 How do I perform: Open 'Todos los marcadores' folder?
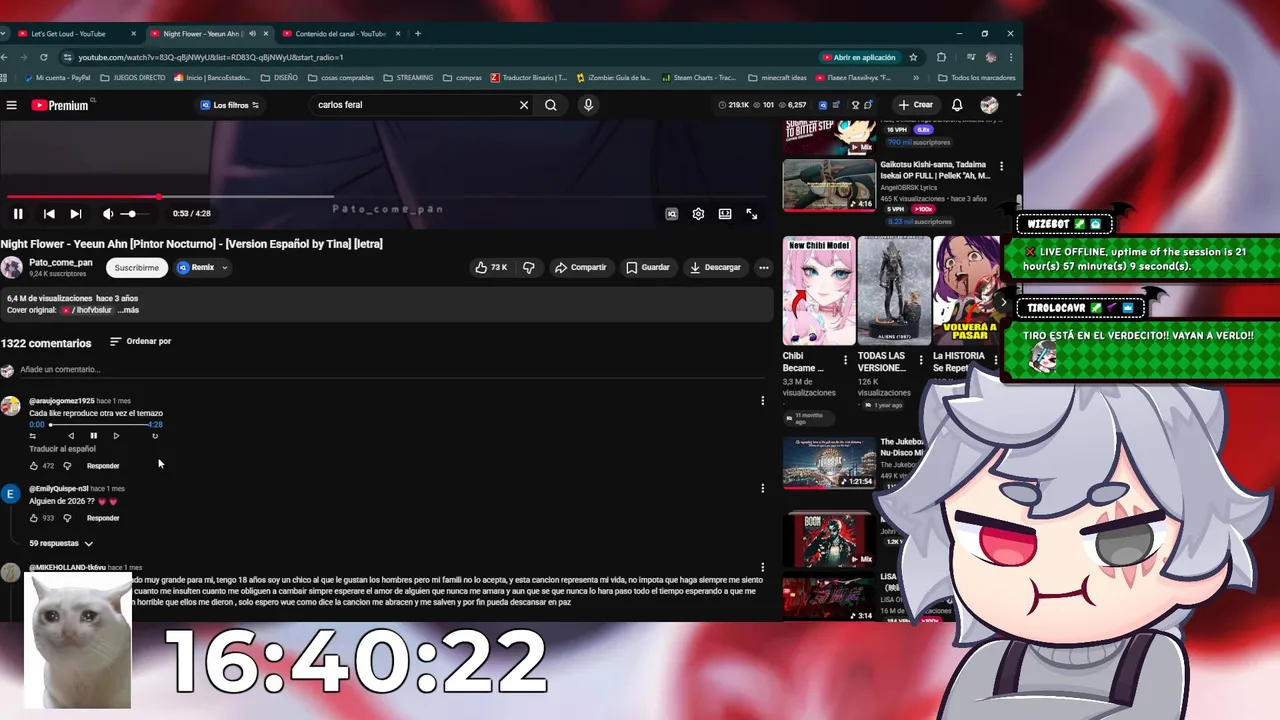[976, 78]
